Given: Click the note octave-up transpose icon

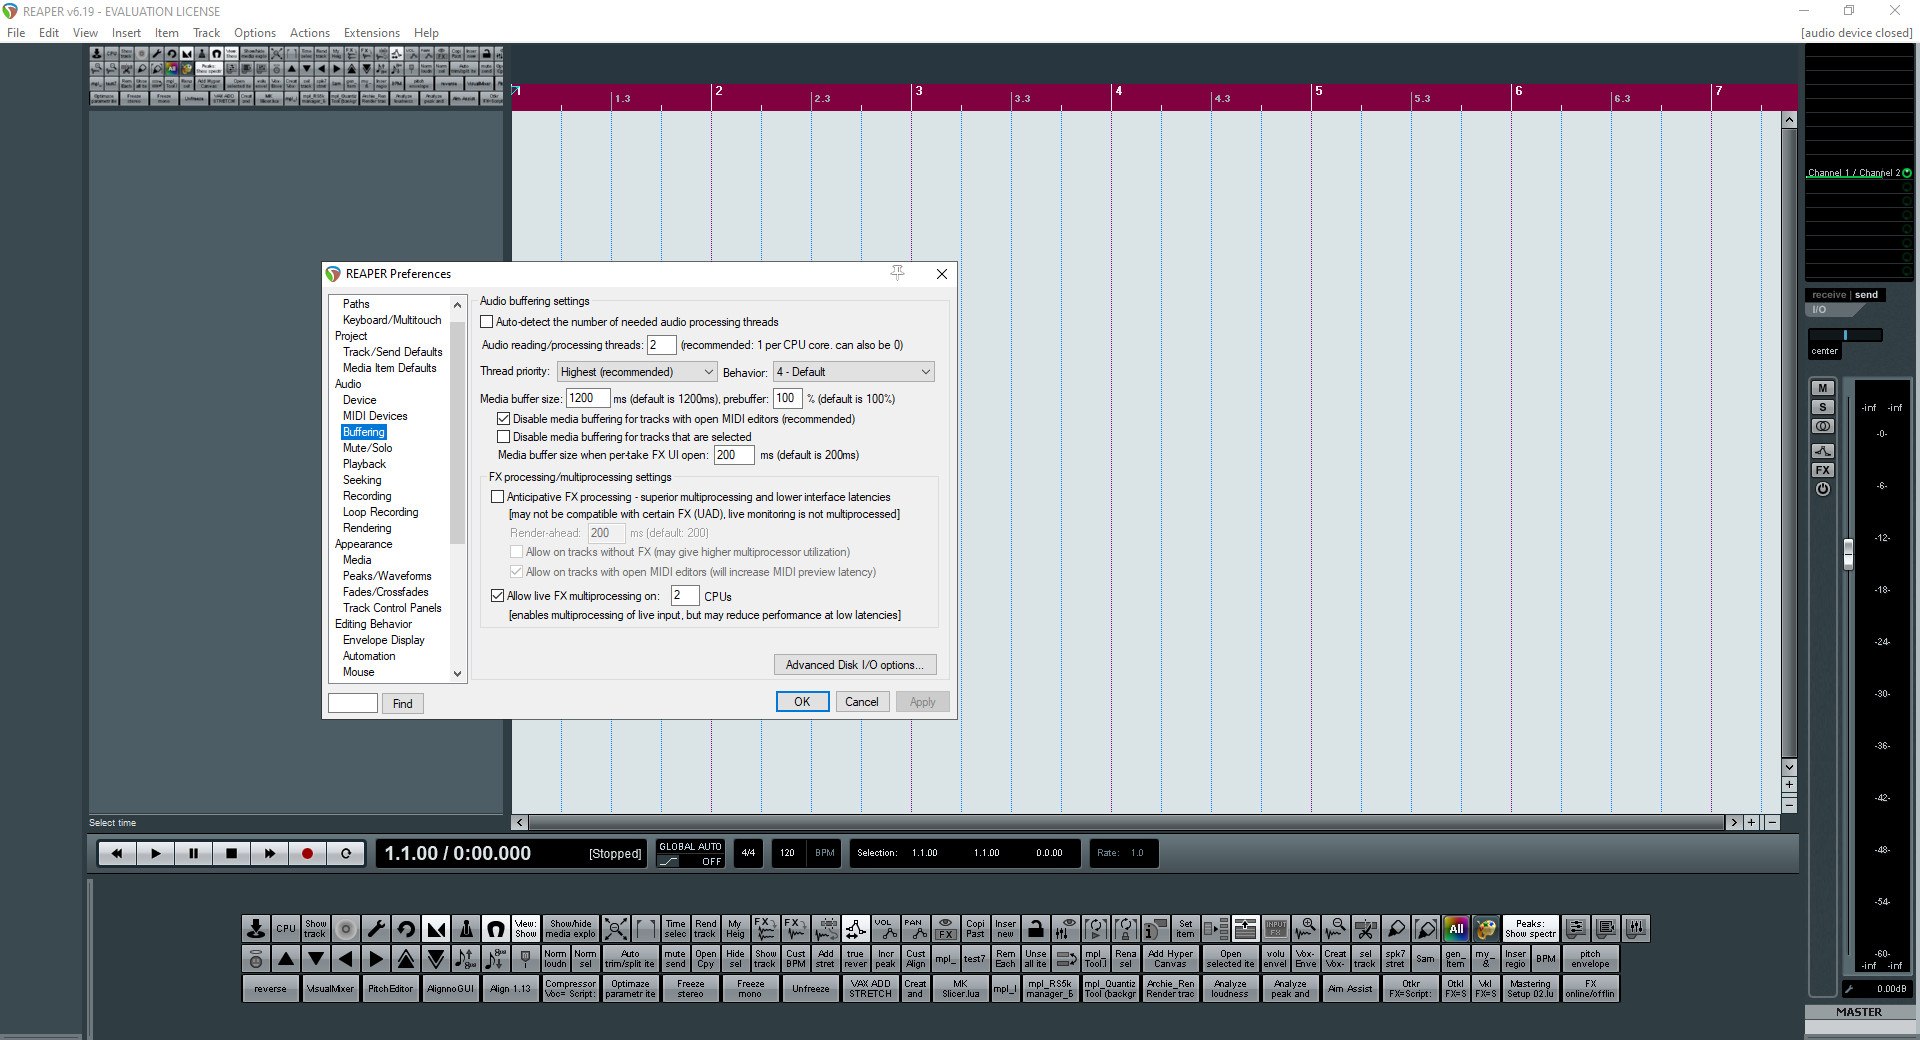Looking at the screenshot, I should (466, 959).
